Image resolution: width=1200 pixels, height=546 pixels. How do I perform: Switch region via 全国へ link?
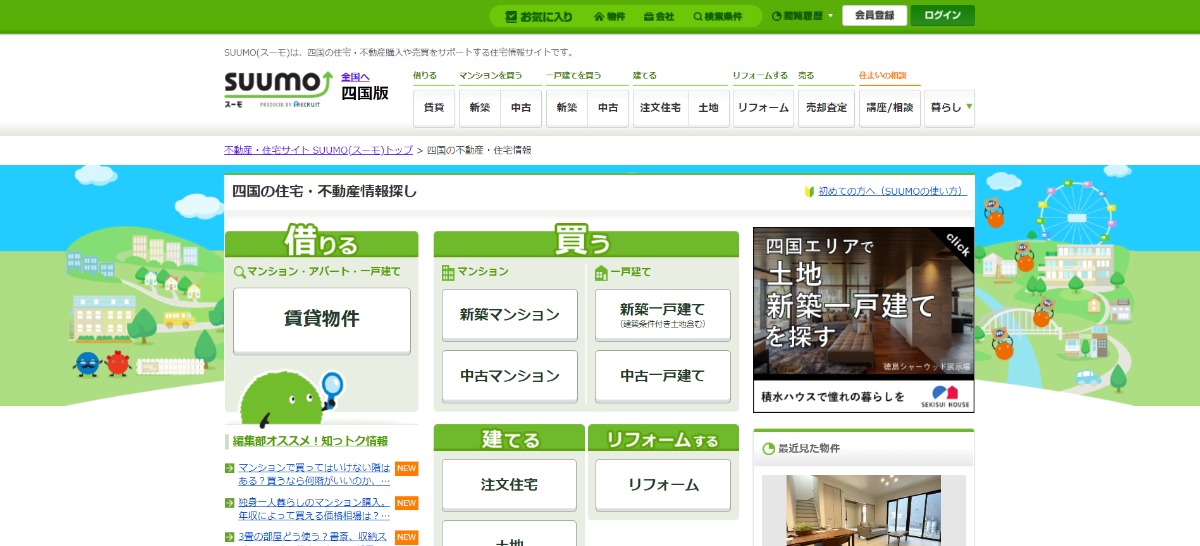355,77
